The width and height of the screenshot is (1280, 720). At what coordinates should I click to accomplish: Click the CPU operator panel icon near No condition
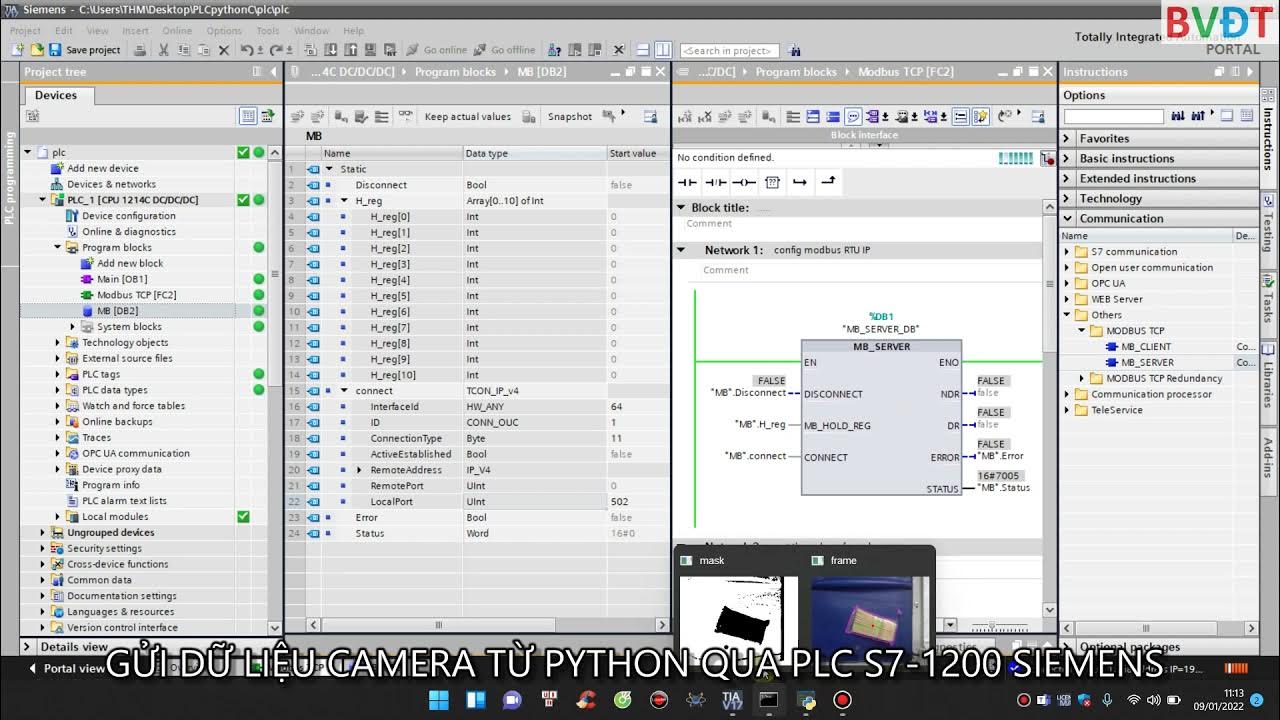(1048, 158)
